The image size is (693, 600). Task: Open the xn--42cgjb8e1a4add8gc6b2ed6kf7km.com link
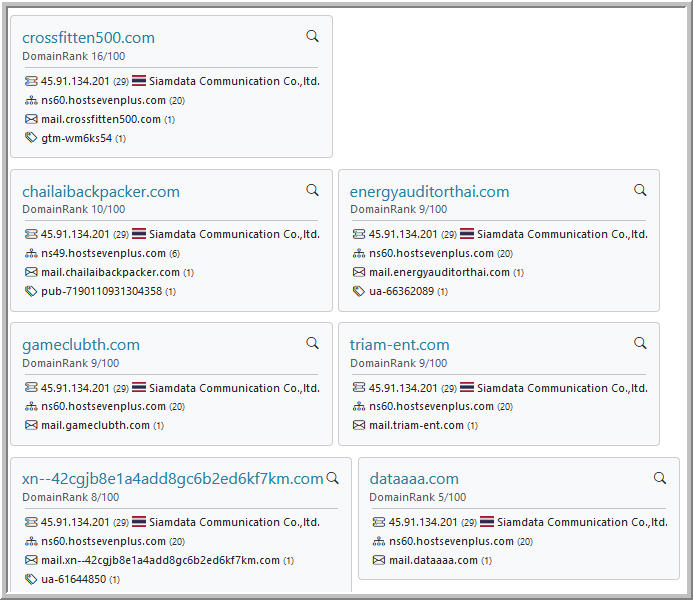point(173,479)
